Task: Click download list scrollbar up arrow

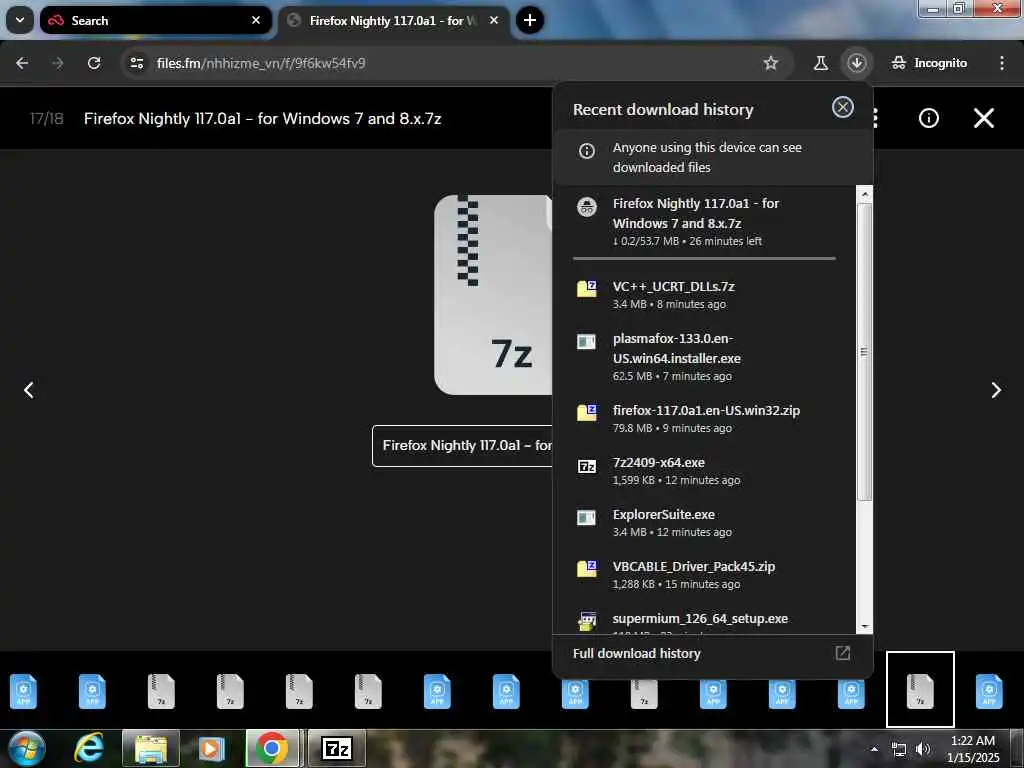Action: 865,194
